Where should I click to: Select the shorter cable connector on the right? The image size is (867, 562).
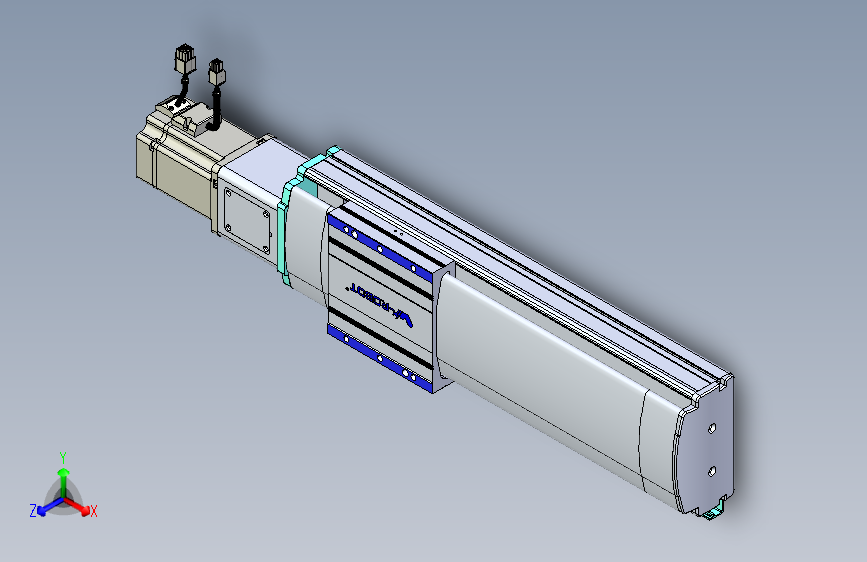[216, 72]
